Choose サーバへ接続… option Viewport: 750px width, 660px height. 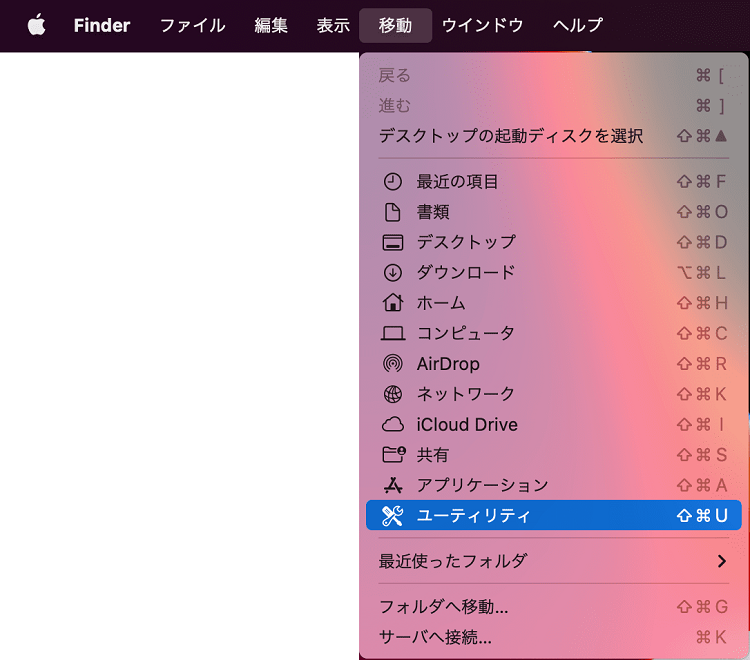[553, 638]
